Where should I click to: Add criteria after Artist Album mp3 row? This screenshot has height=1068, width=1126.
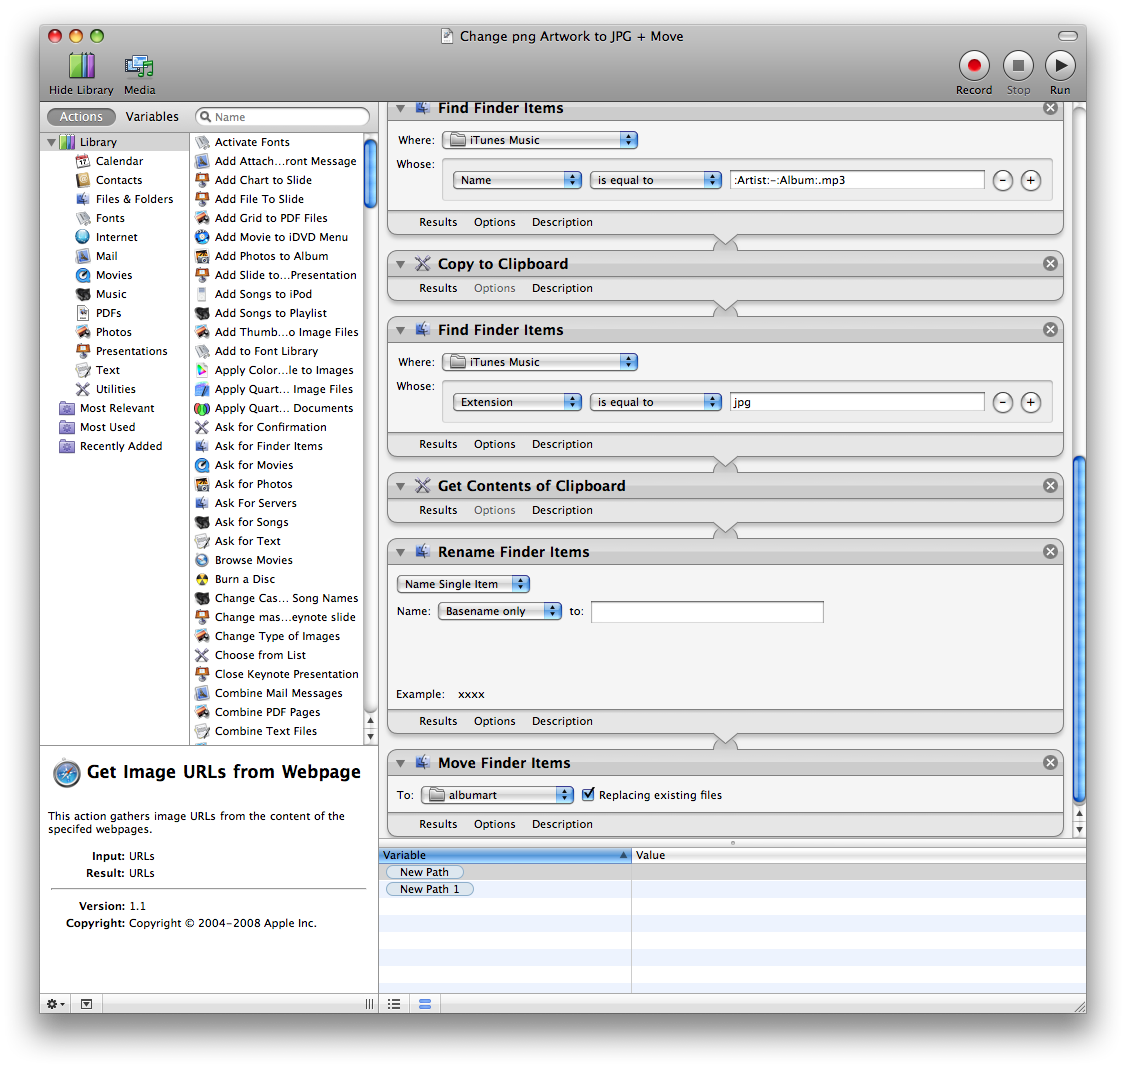[1030, 180]
